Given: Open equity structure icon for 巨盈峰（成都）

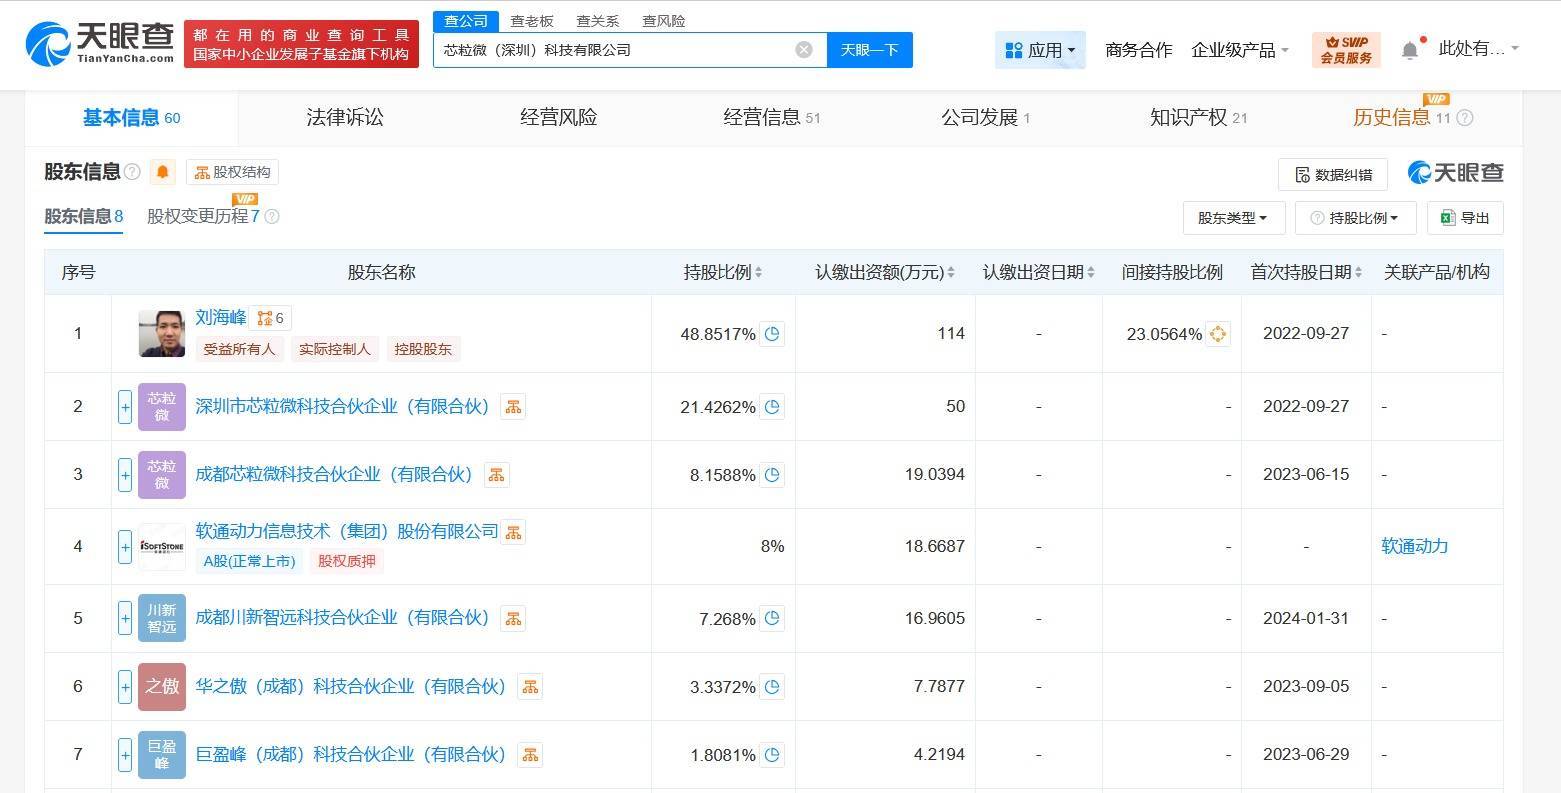Looking at the screenshot, I should point(530,754).
